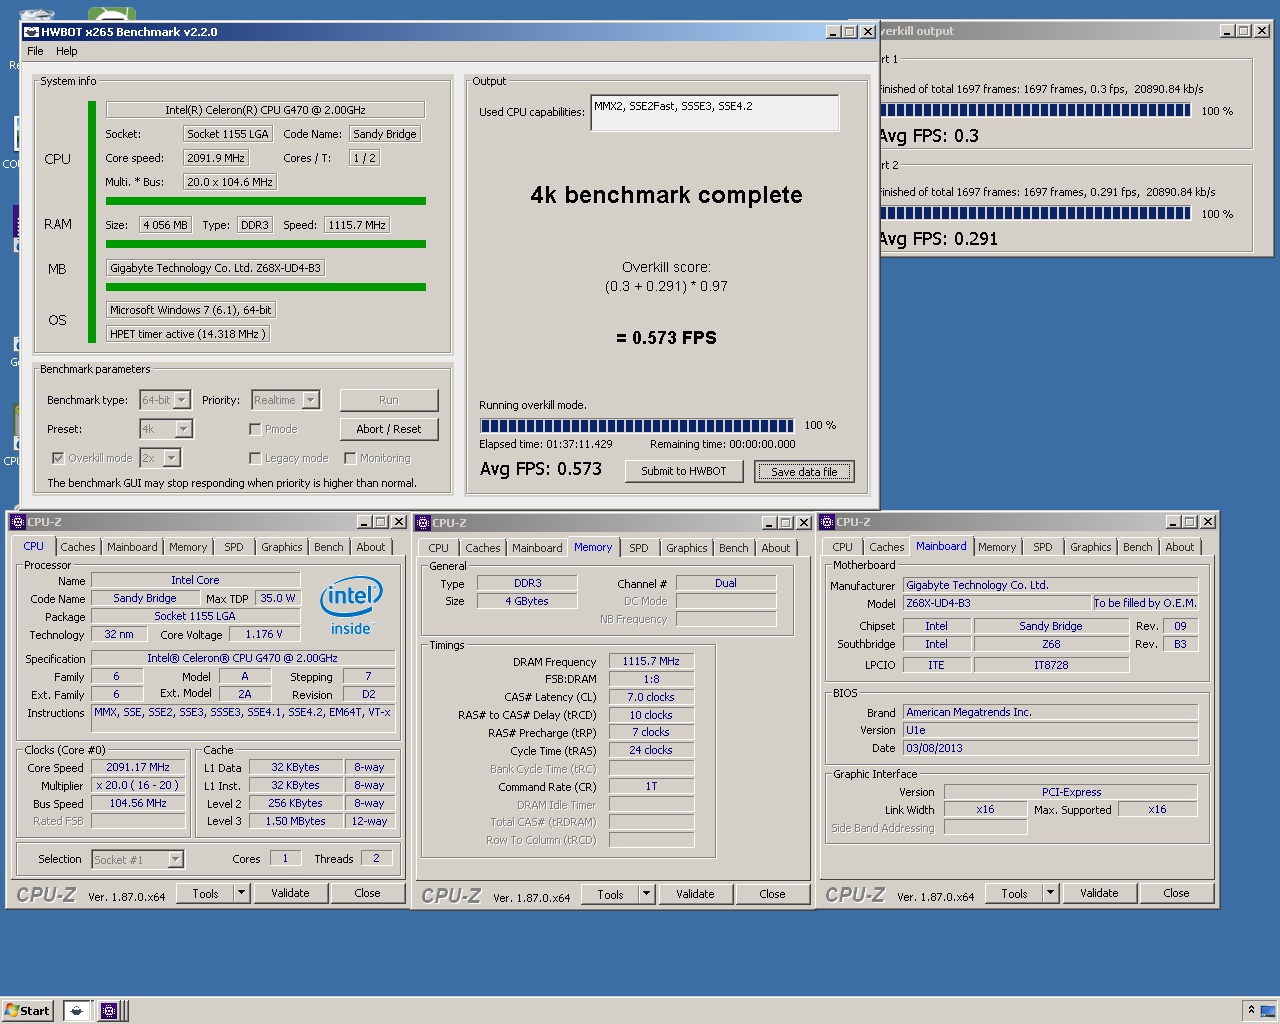1280x1024 pixels.
Task: Click Tools button in the CPU-Z Memory tab window
Action: (610, 894)
